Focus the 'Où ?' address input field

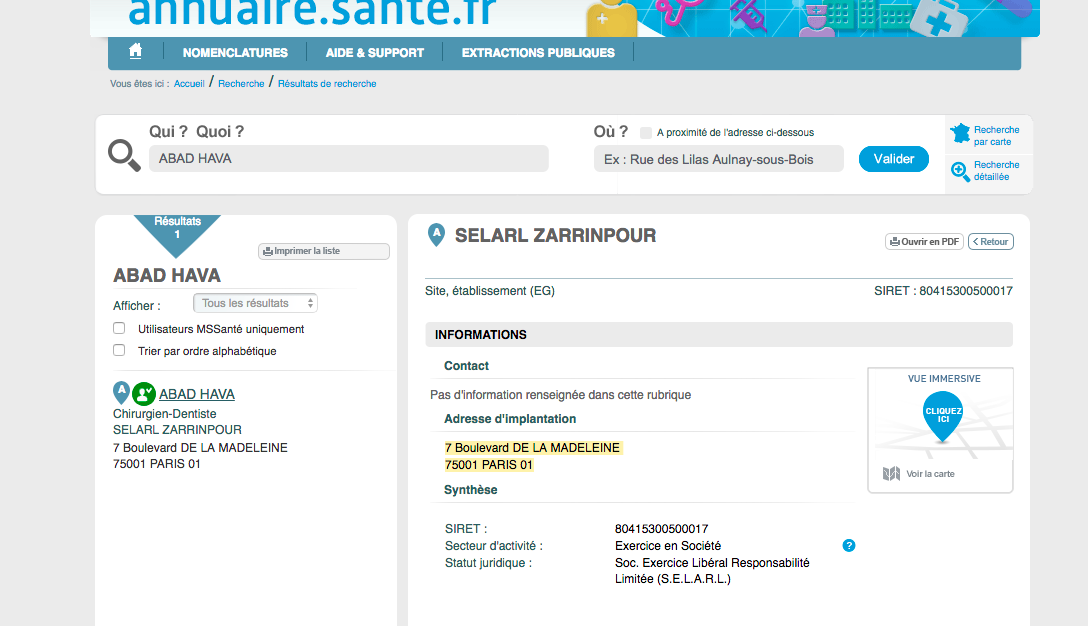(x=719, y=159)
